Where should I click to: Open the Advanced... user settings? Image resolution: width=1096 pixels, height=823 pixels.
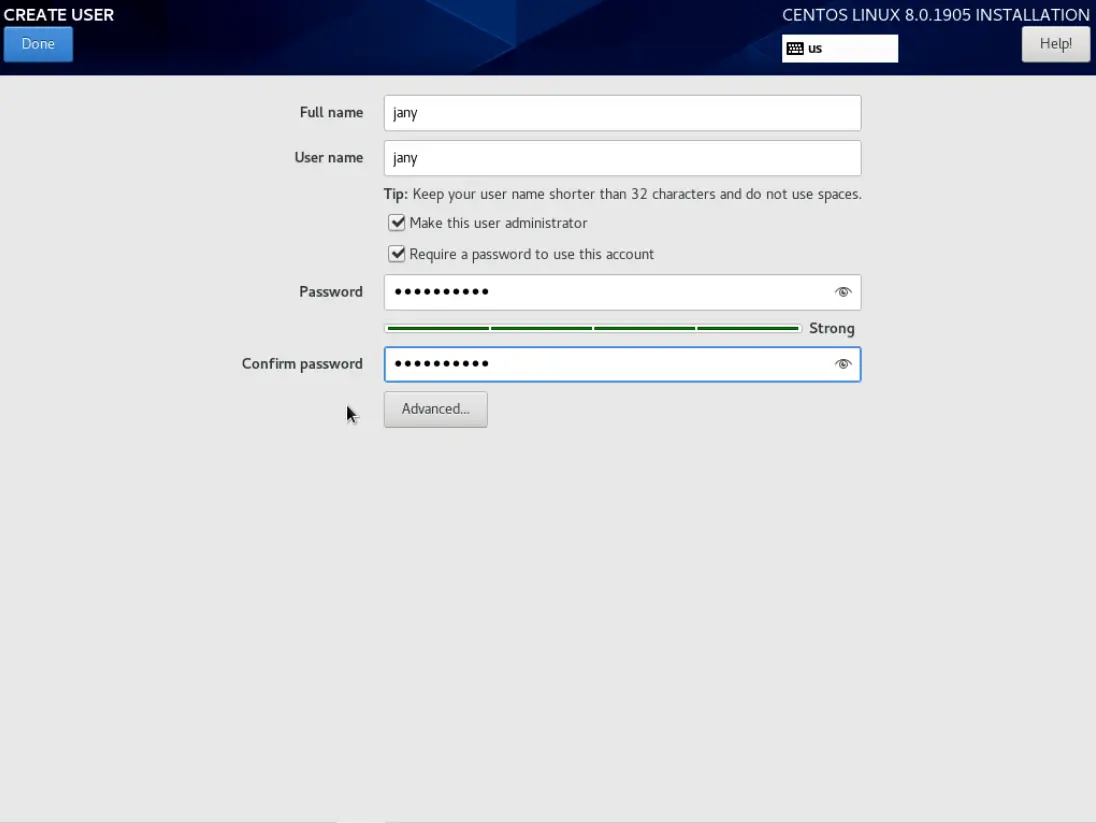(x=435, y=409)
